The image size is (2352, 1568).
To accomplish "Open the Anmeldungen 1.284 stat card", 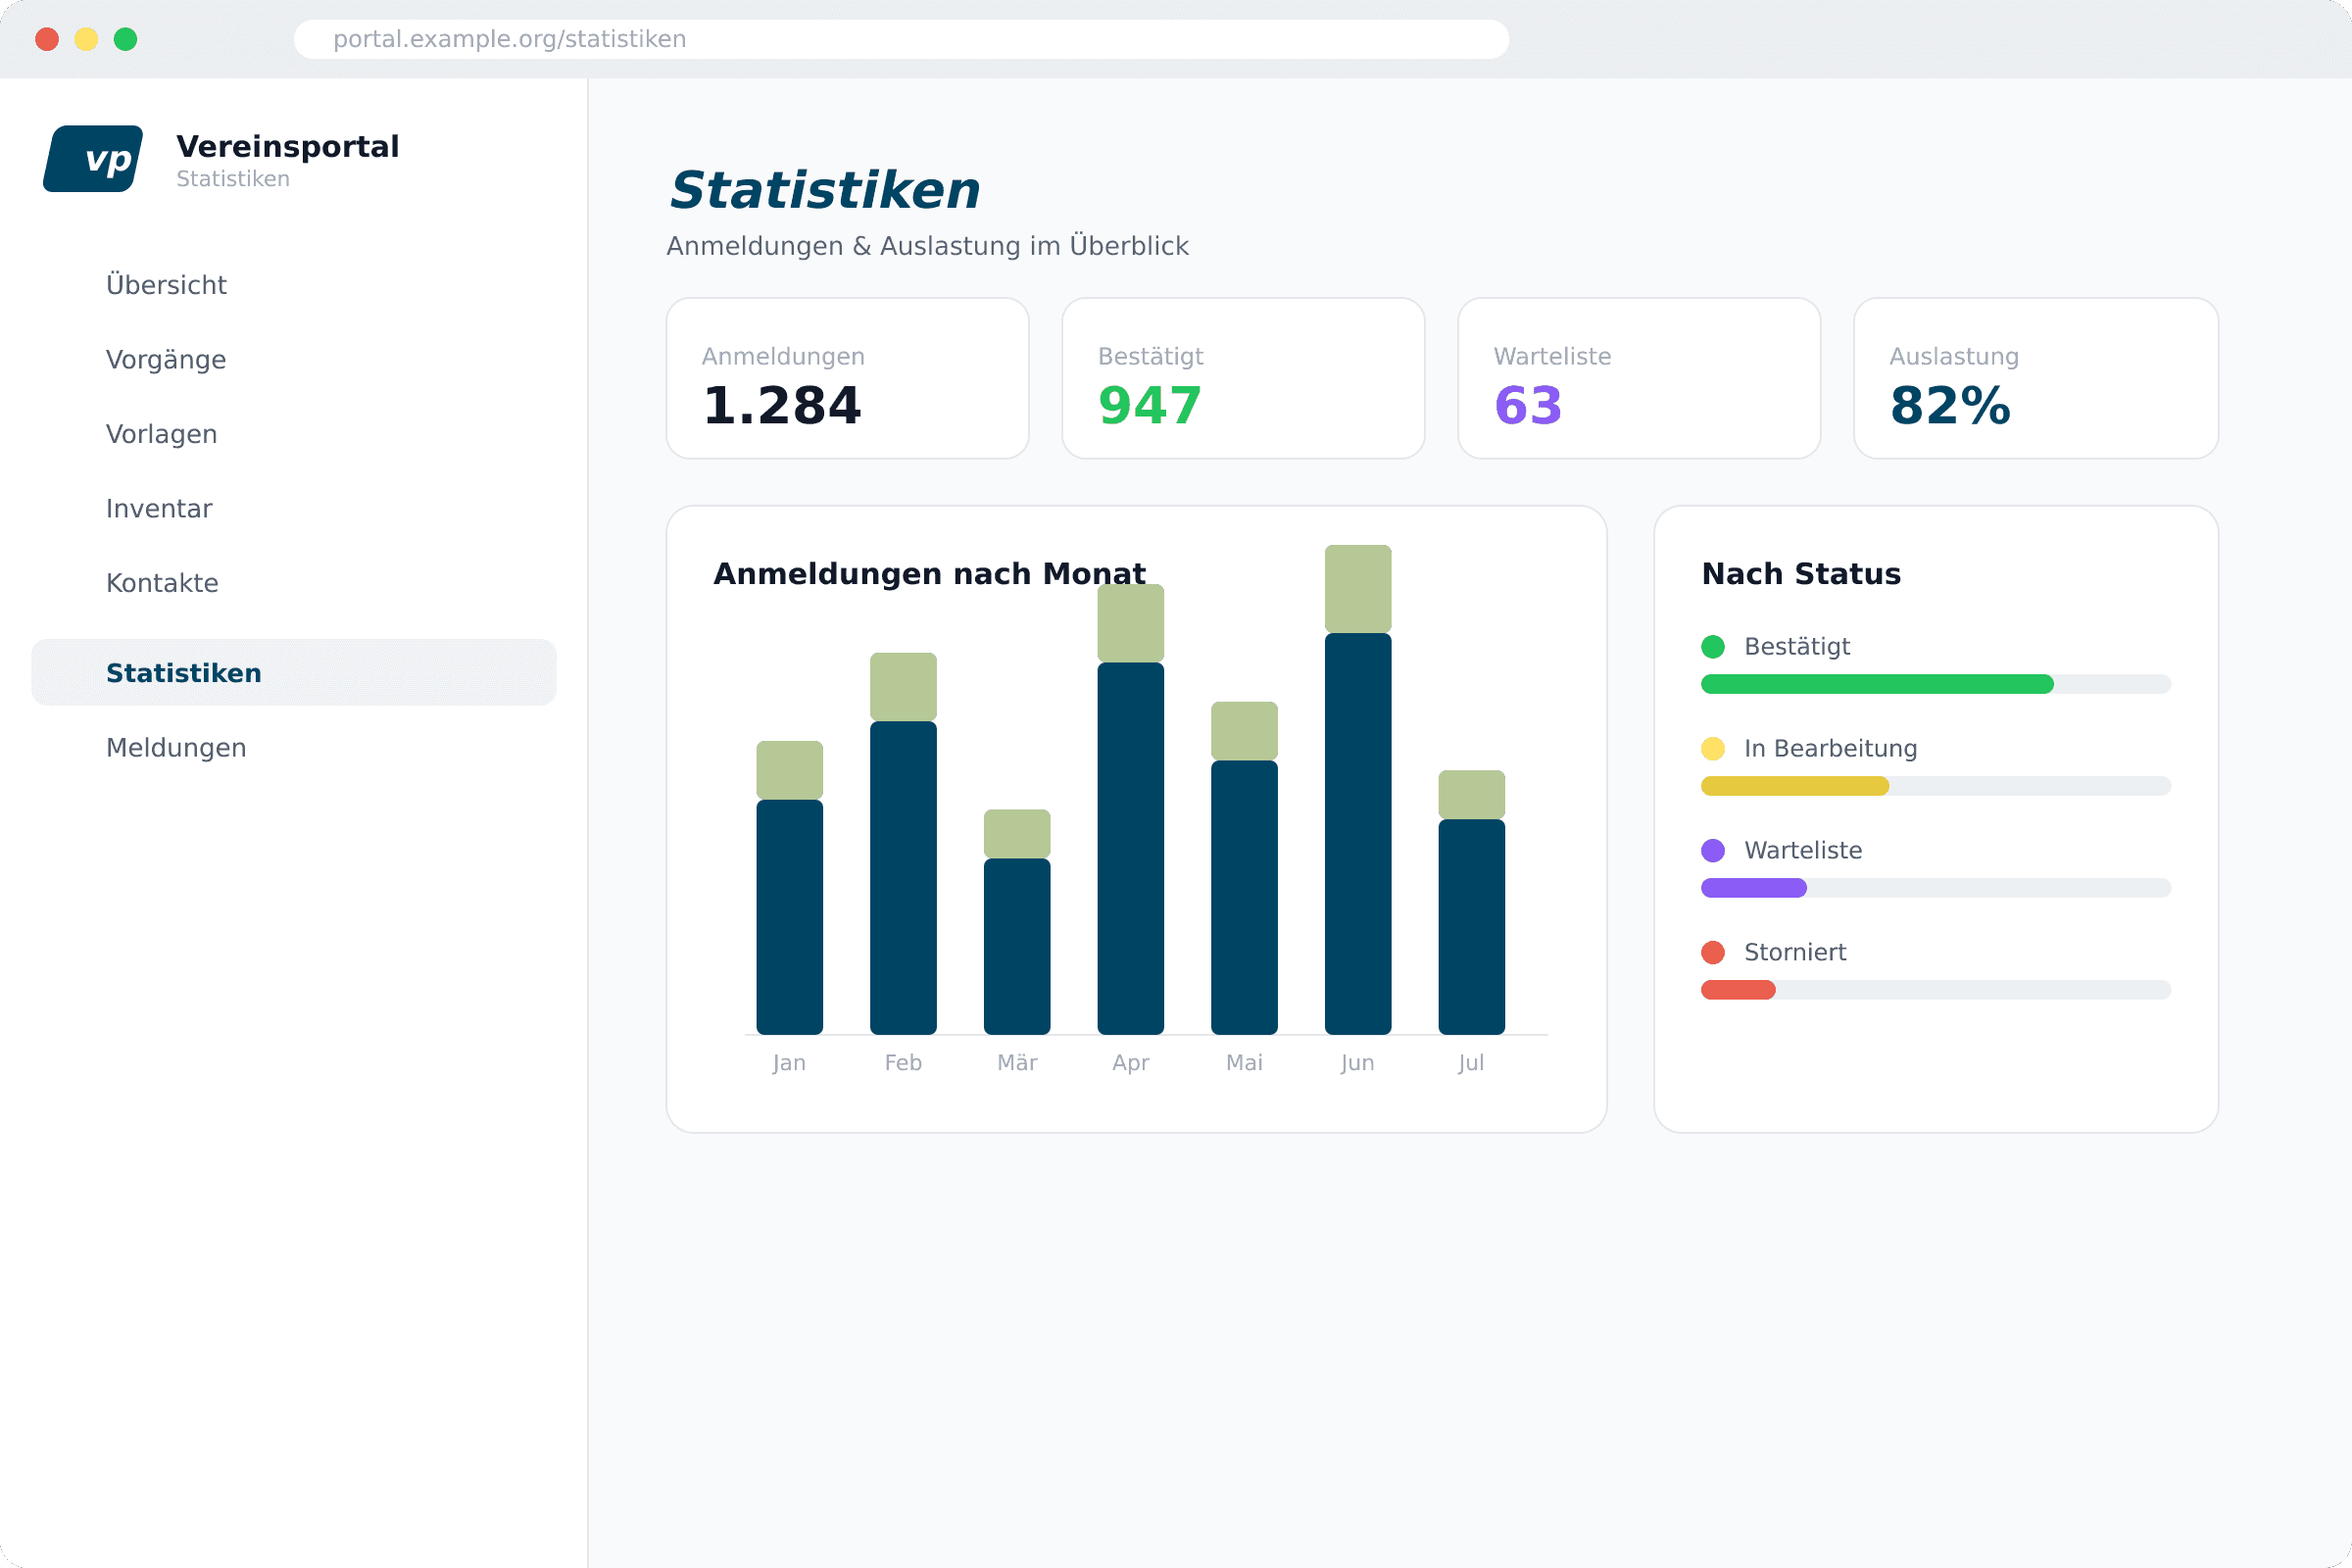I will coord(848,378).
